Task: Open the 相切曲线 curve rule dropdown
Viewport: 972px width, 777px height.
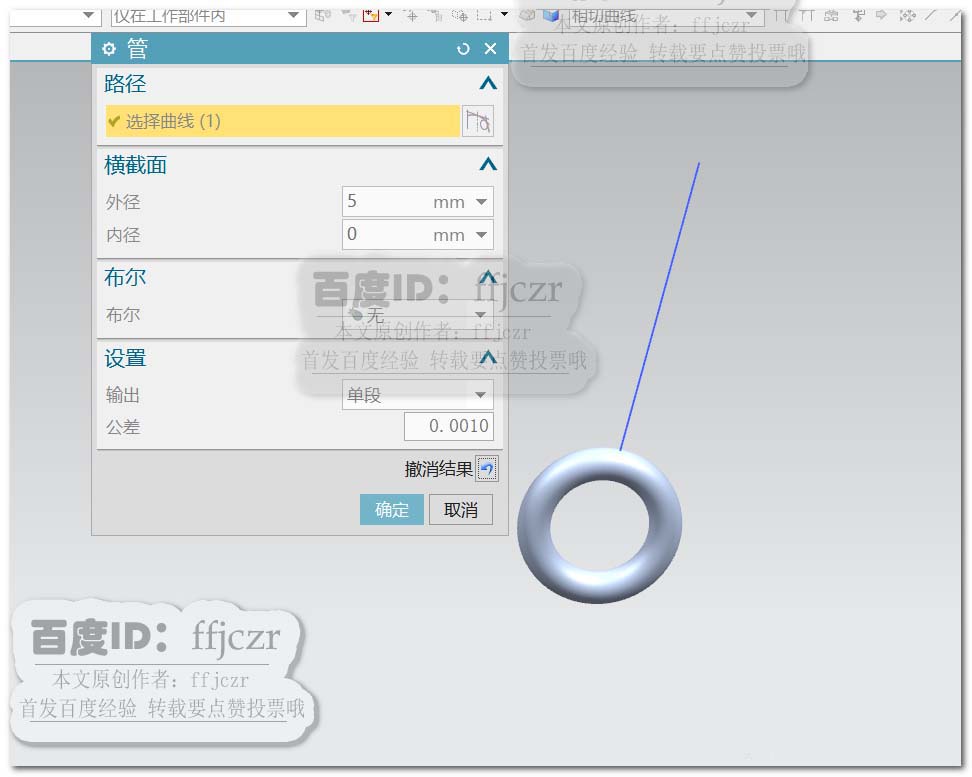Action: click(664, 16)
